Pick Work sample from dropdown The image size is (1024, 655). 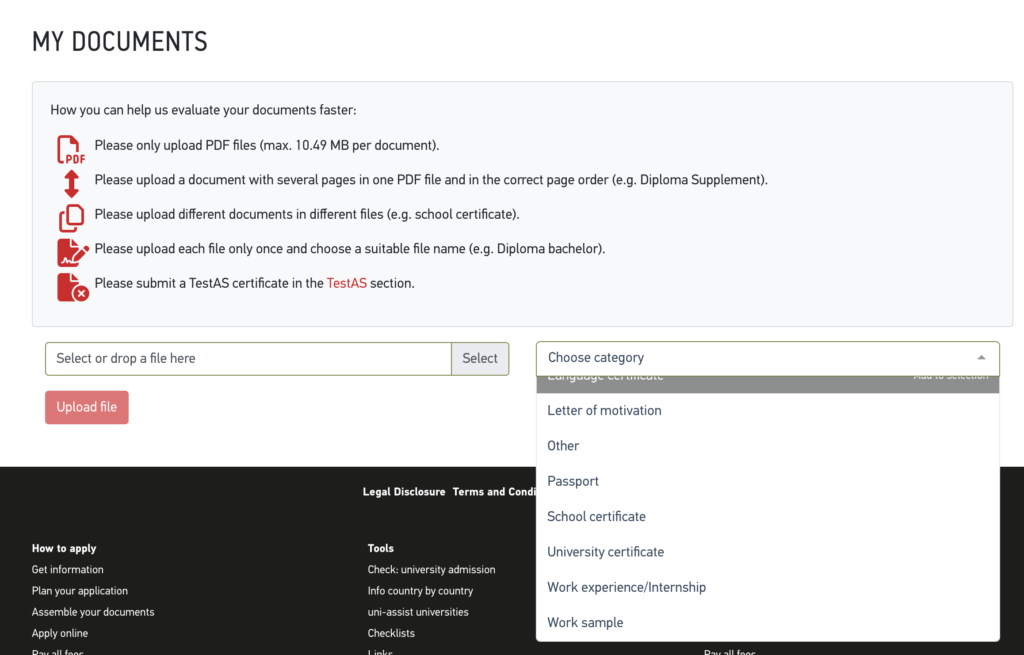tap(585, 622)
